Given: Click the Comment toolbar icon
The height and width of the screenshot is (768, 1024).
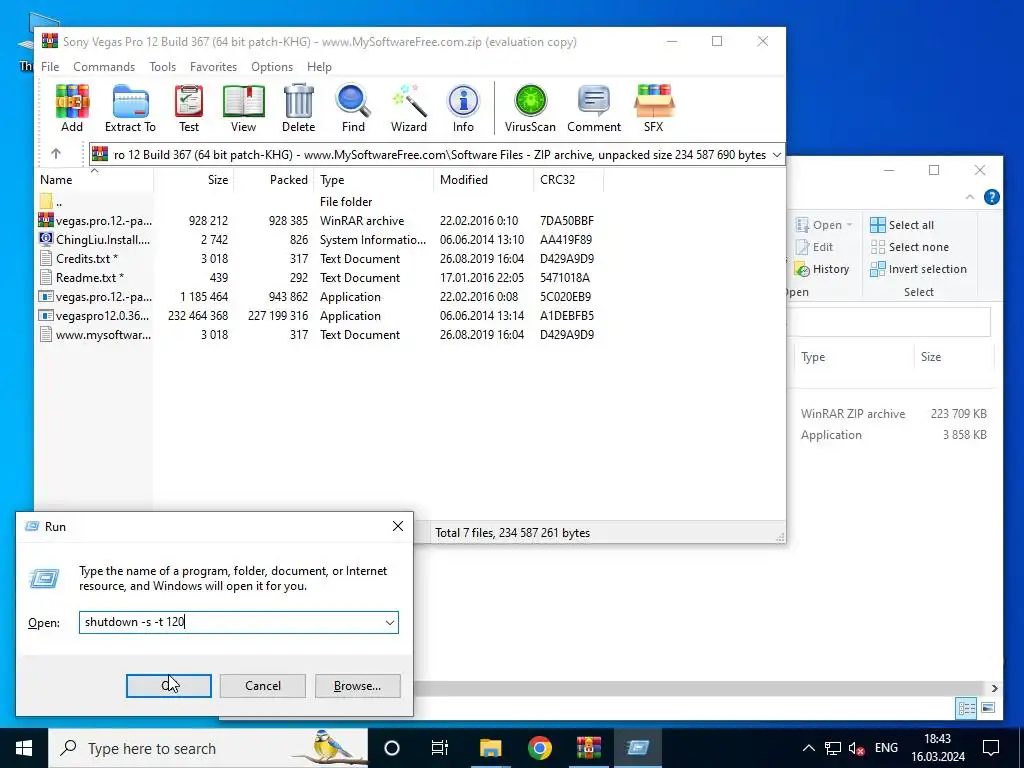Looking at the screenshot, I should [x=594, y=108].
